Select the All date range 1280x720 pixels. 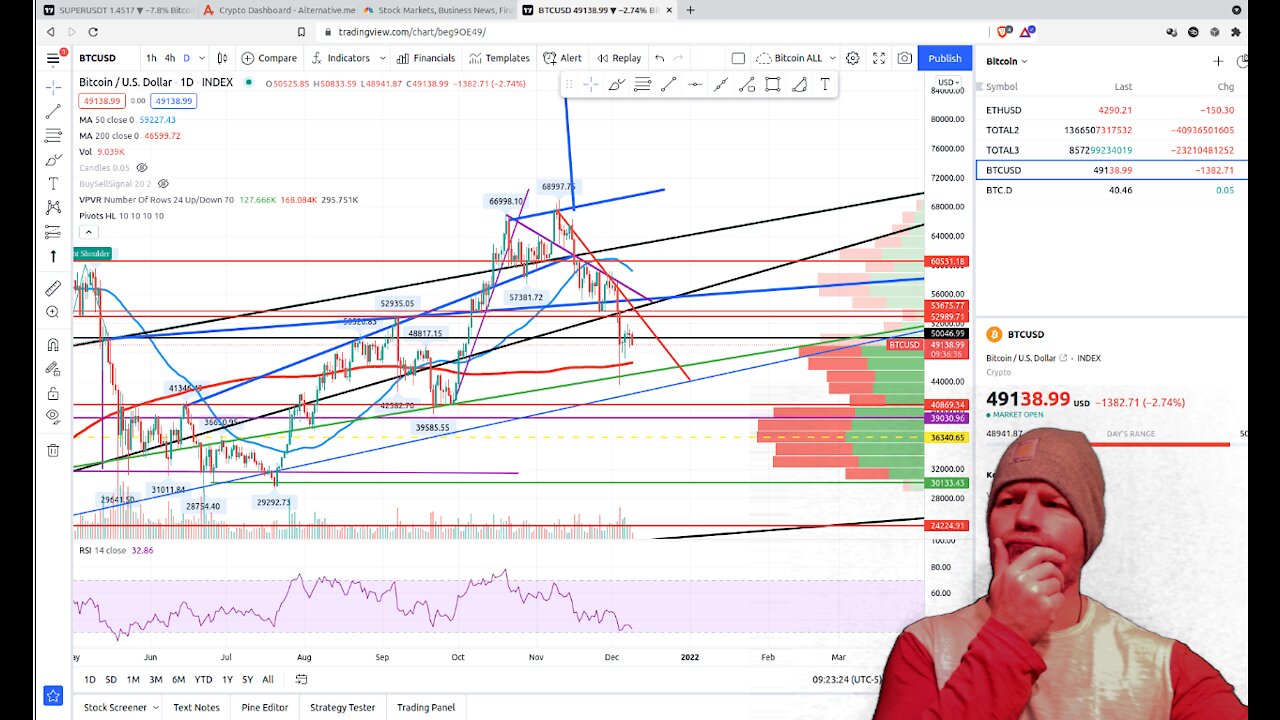point(268,679)
